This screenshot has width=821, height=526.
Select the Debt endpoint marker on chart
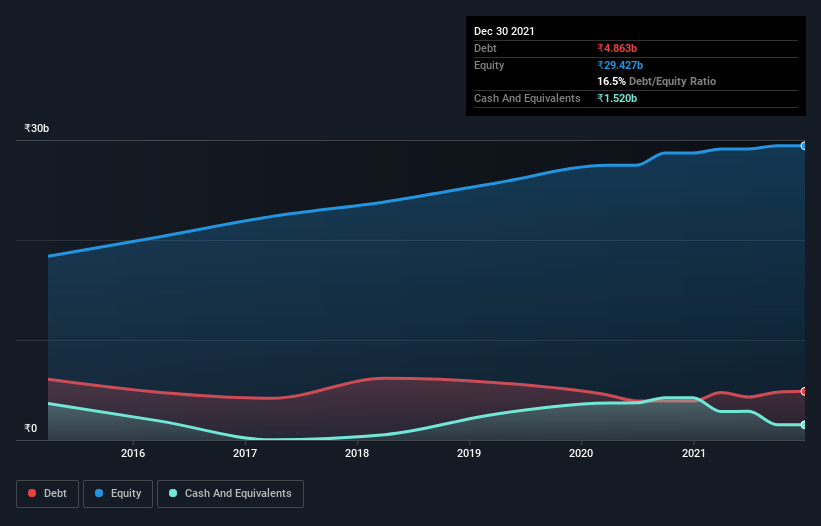[x=804, y=391]
